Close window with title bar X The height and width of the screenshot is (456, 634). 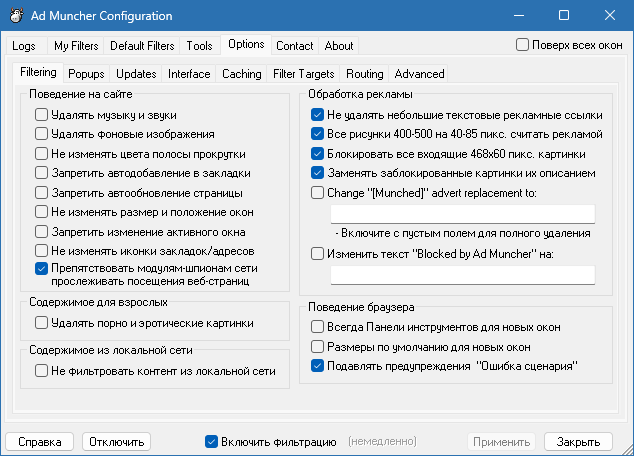(x=610, y=15)
